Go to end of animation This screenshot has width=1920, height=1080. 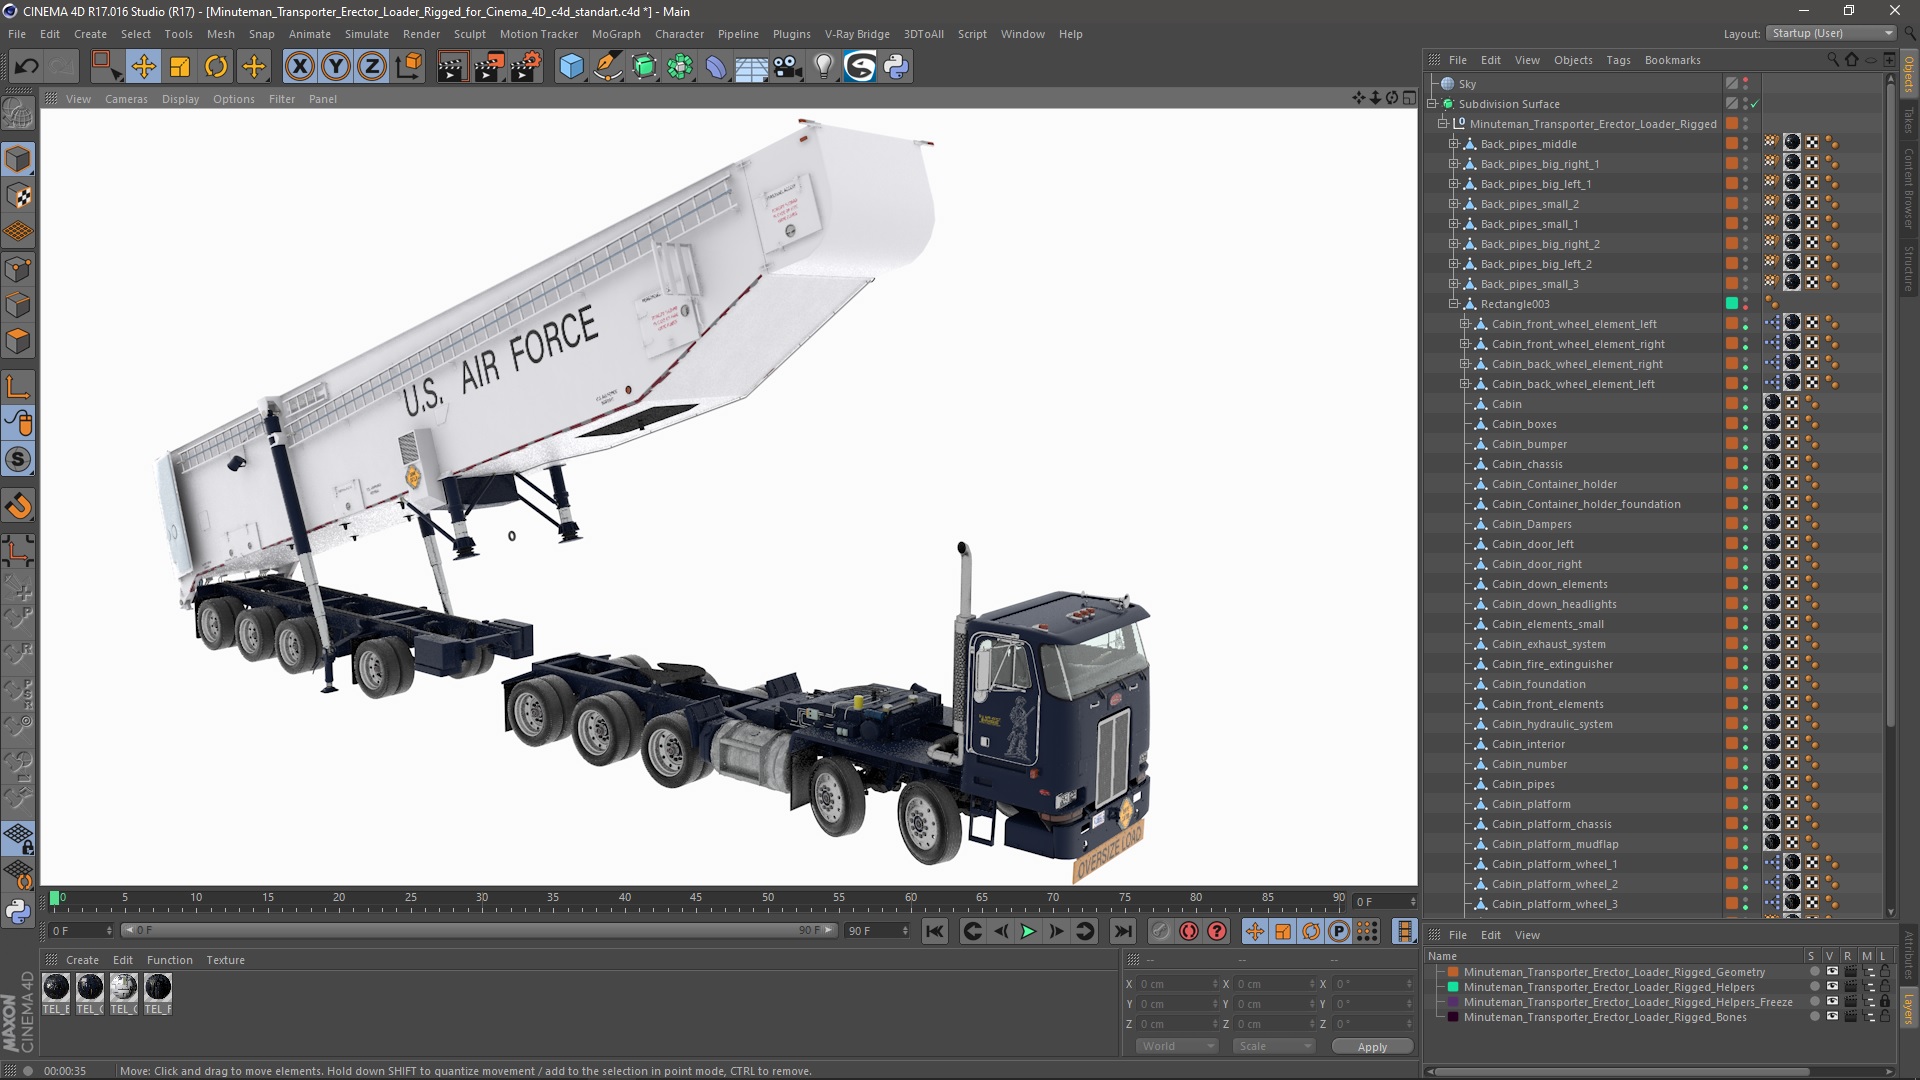point(1123,931)
